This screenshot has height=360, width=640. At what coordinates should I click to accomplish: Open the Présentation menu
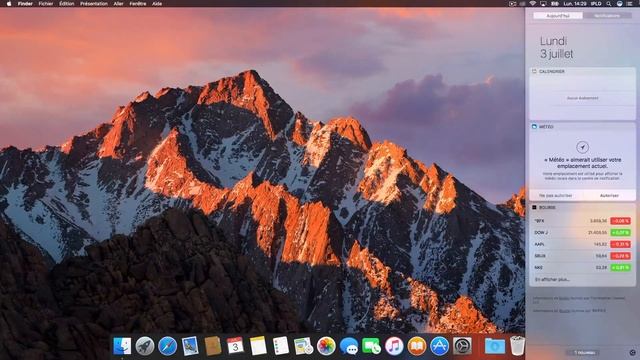point(94,4)
